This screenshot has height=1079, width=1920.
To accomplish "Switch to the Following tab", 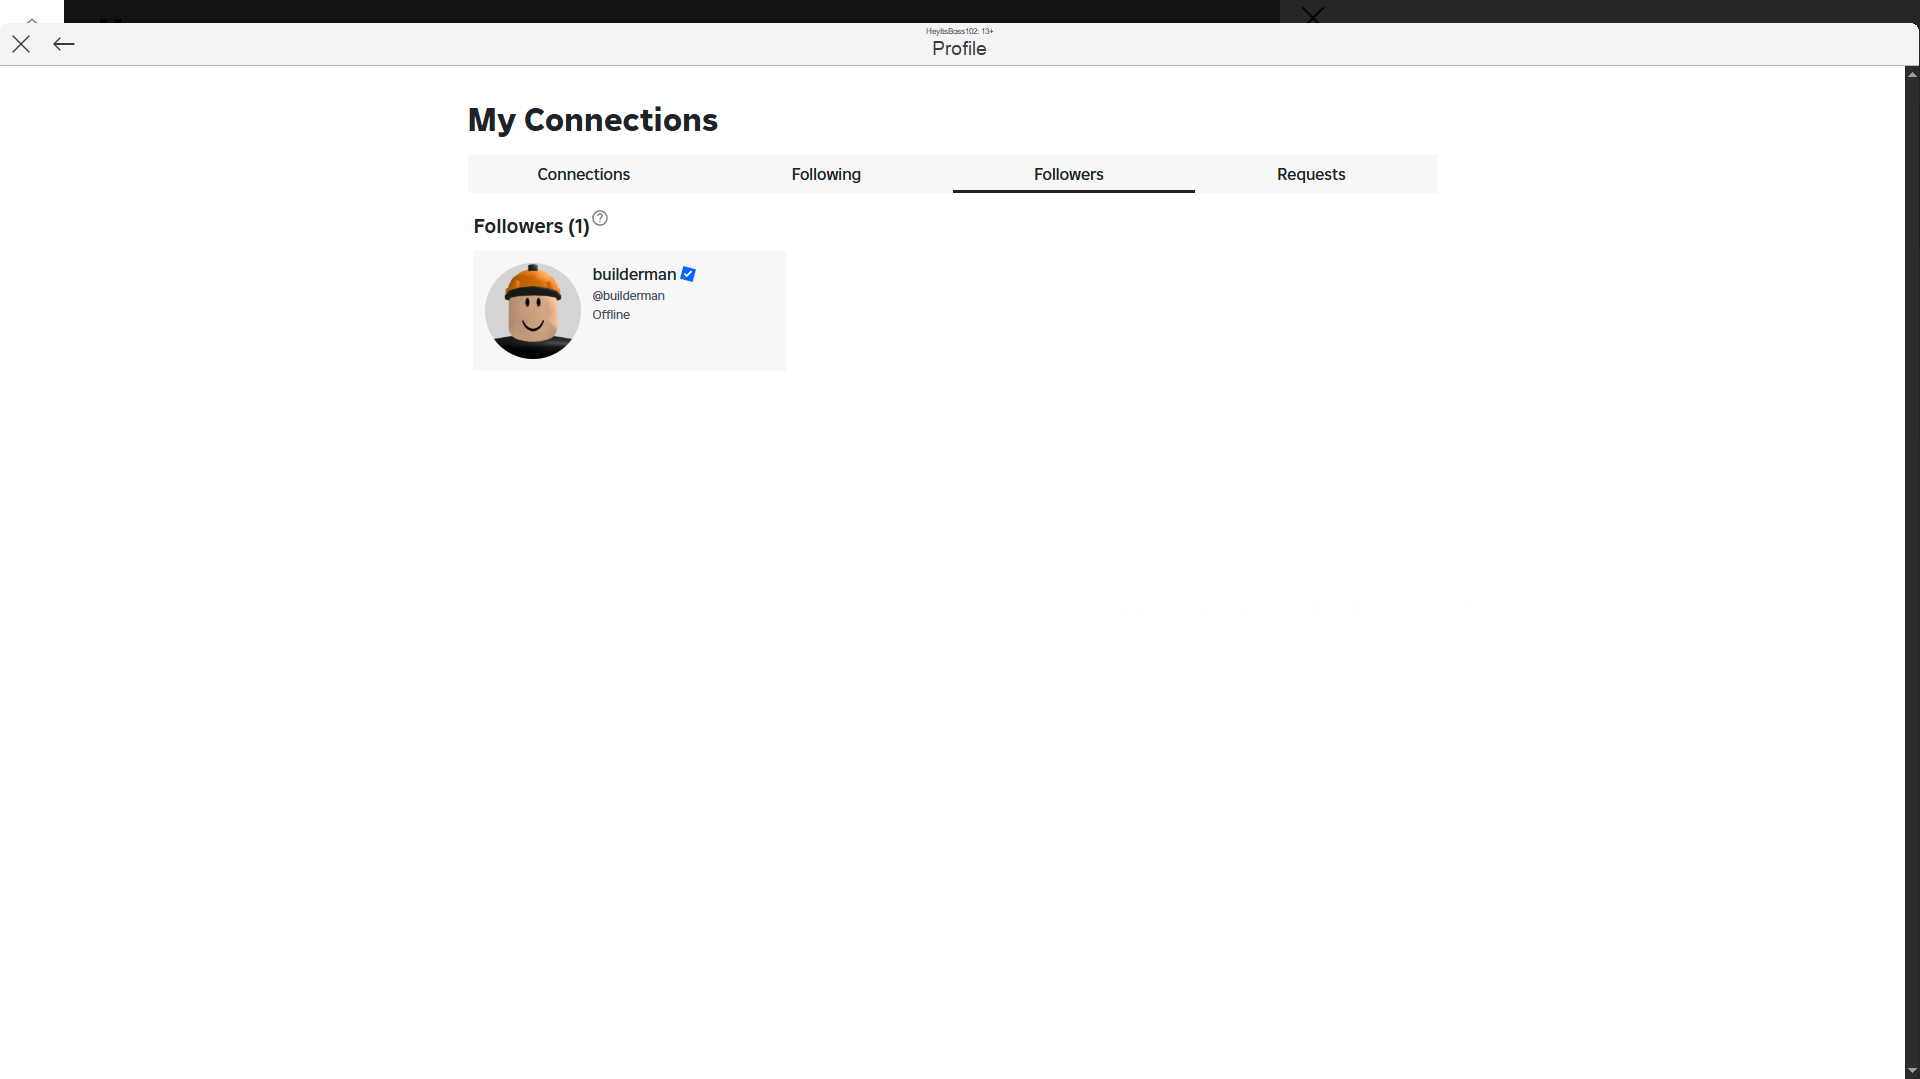I will point(826,174).
